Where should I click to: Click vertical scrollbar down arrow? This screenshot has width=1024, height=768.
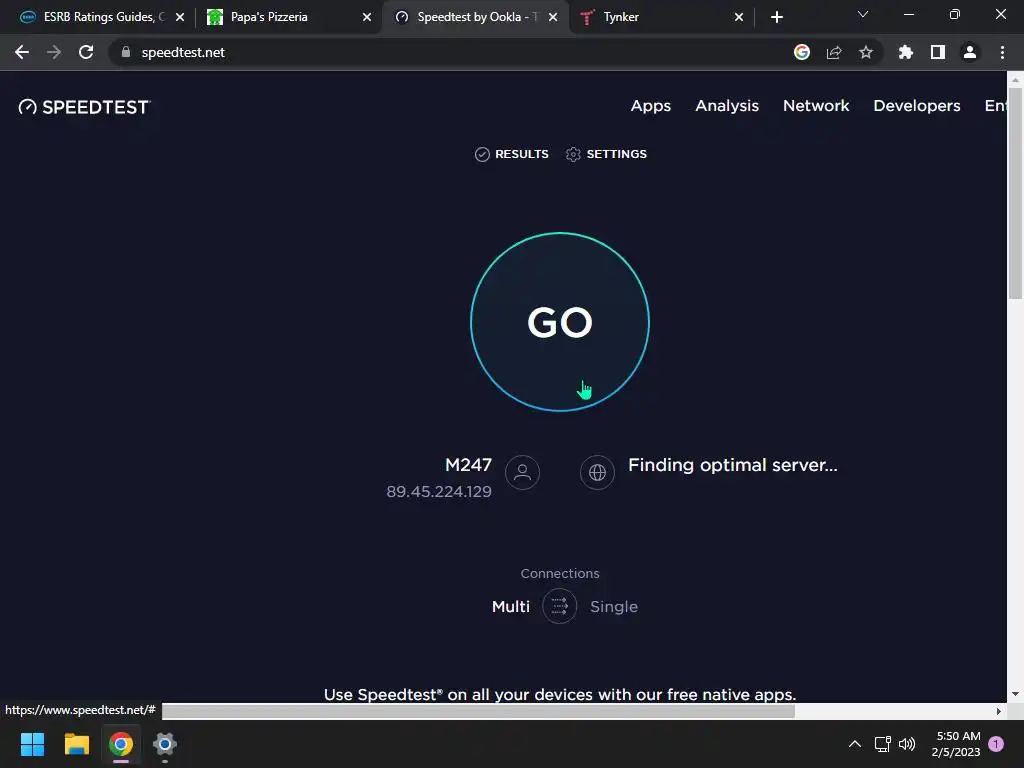point(1015,694)
